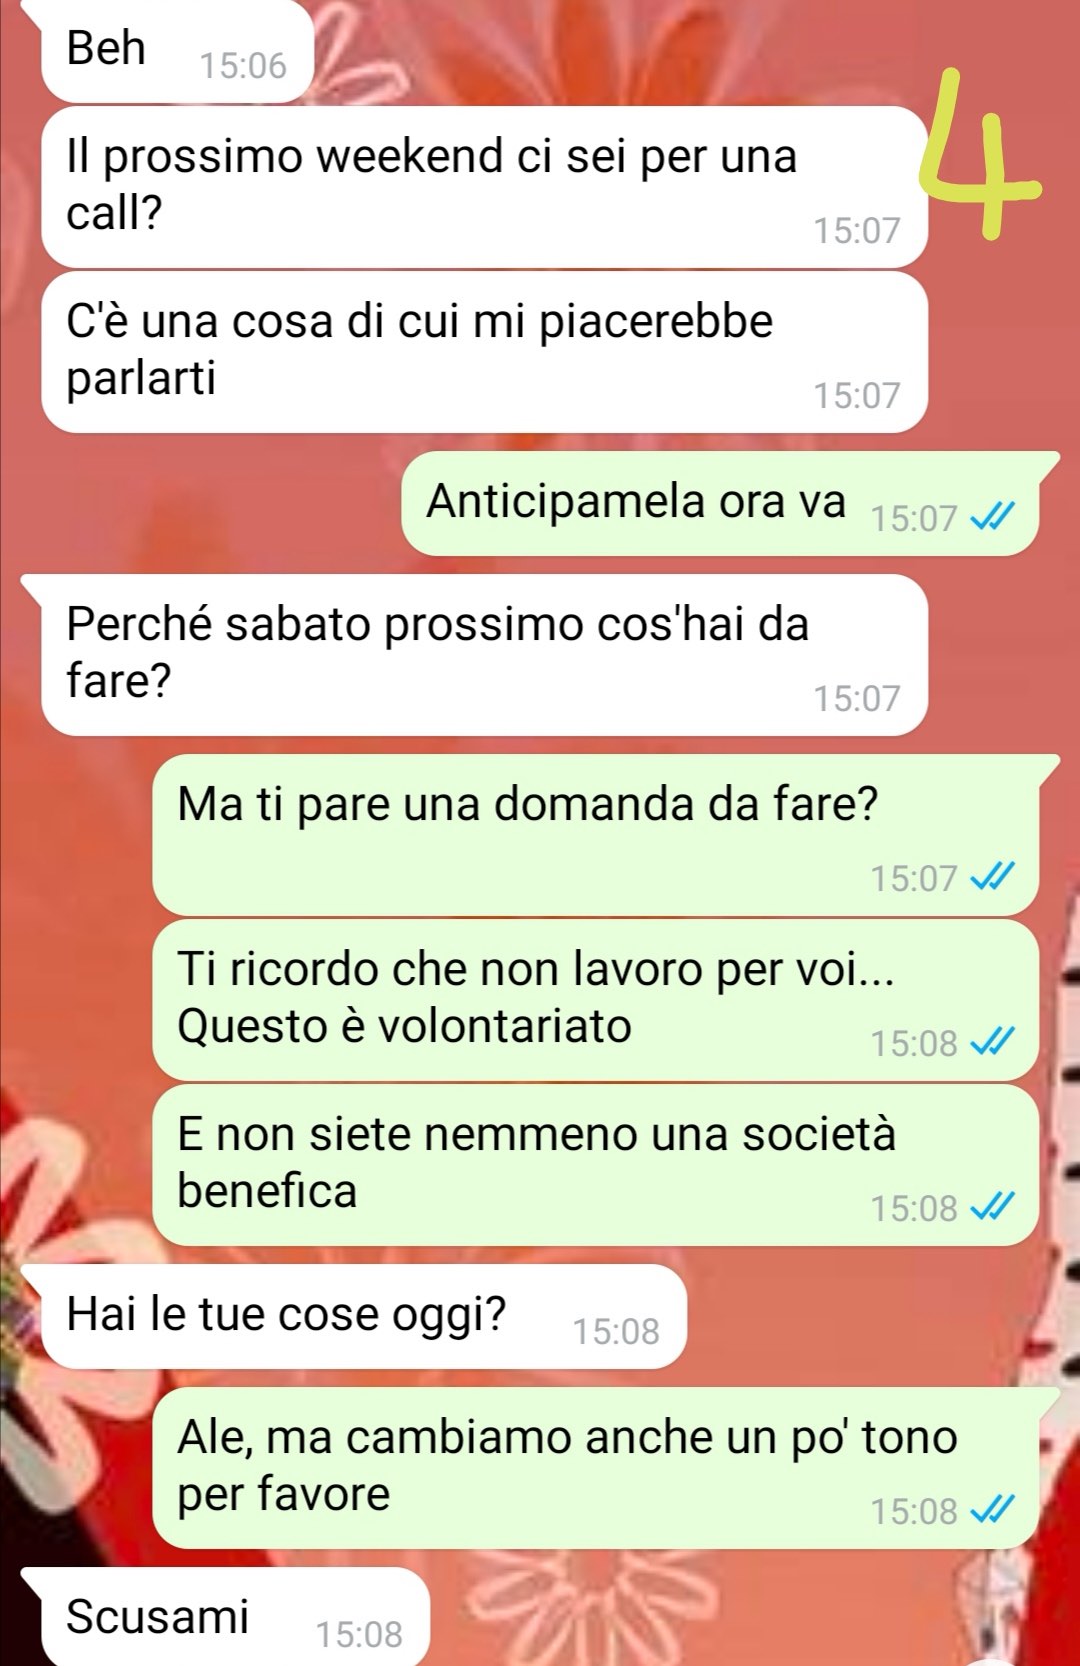Click the blue read ticks beside 'Anticipamela ora va'
The width and height of the screenshot is (1080, 1666).
pyautogui.click(x=993, y=517)
